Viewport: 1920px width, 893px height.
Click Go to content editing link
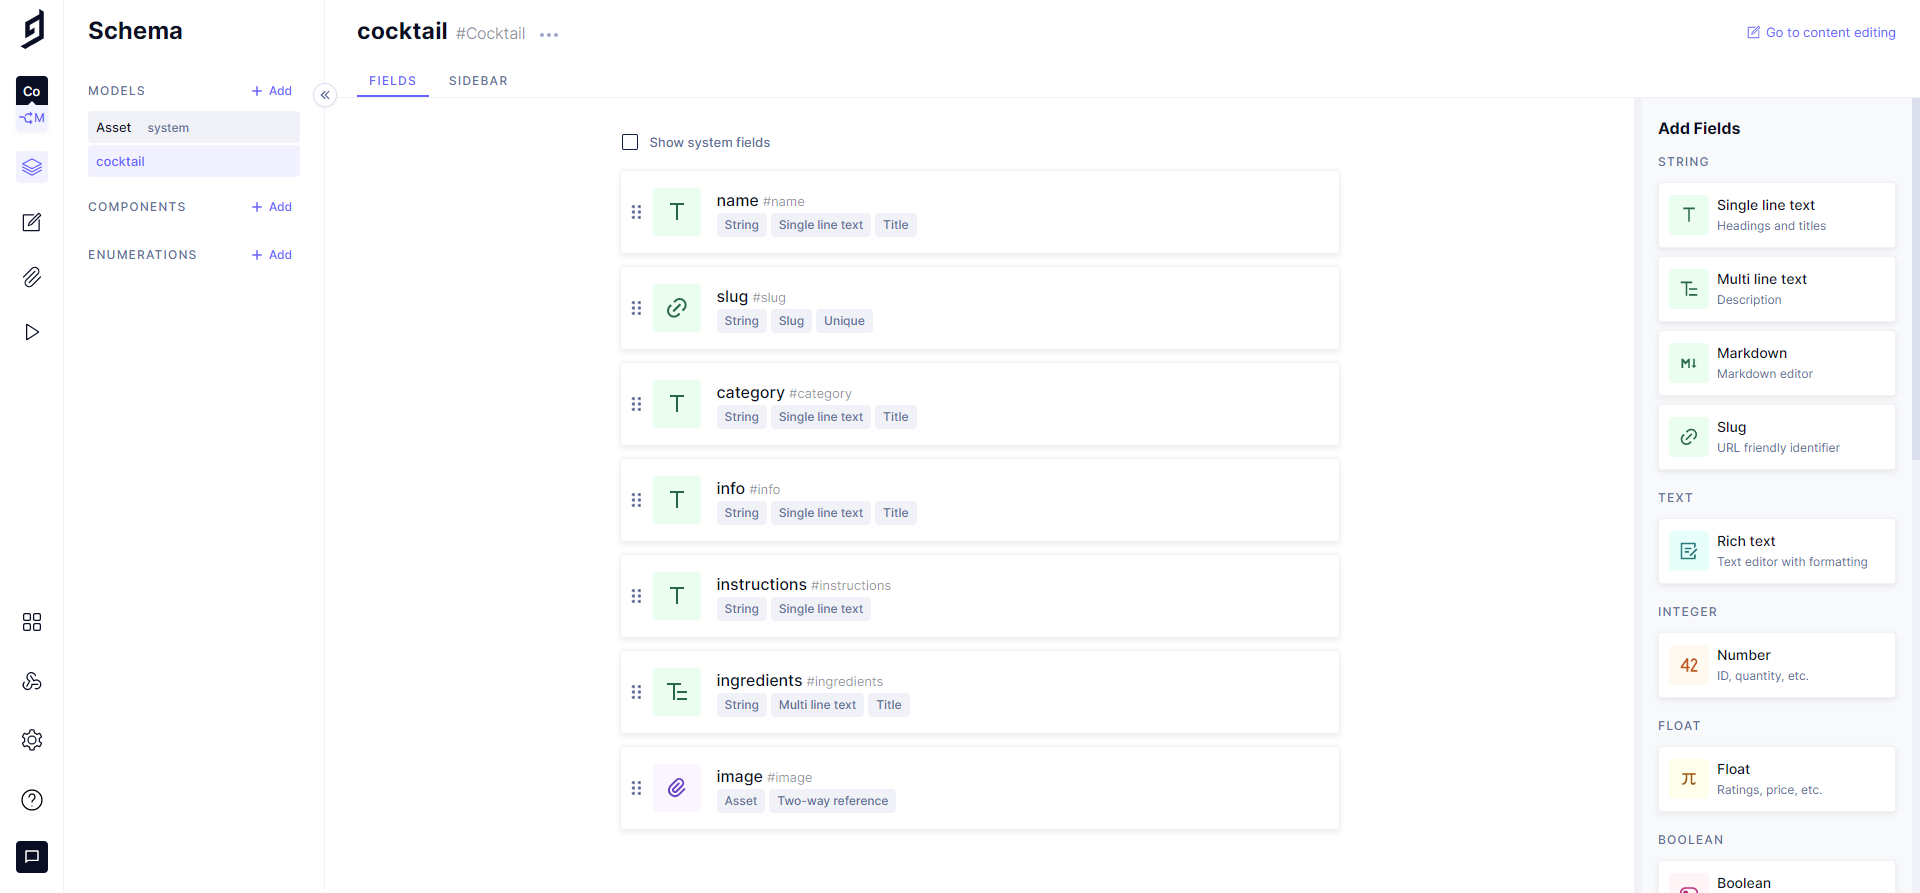(x=1821, y=33)
